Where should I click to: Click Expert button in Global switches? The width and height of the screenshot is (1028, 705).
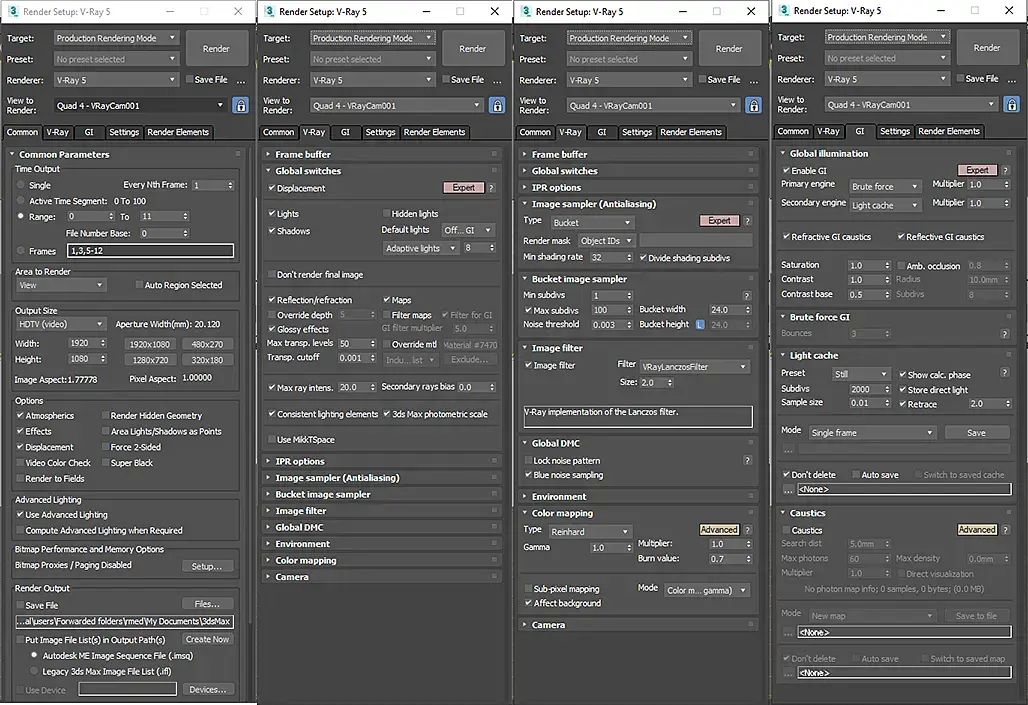(464, 188)
